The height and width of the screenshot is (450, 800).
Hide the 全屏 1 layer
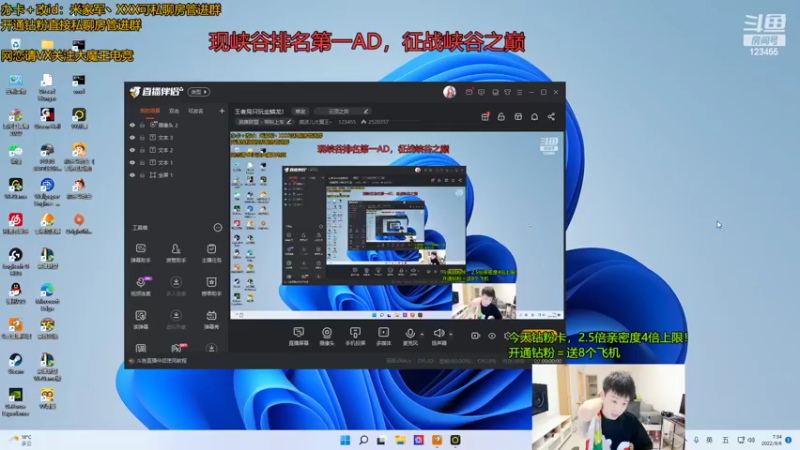pos(132,175)
